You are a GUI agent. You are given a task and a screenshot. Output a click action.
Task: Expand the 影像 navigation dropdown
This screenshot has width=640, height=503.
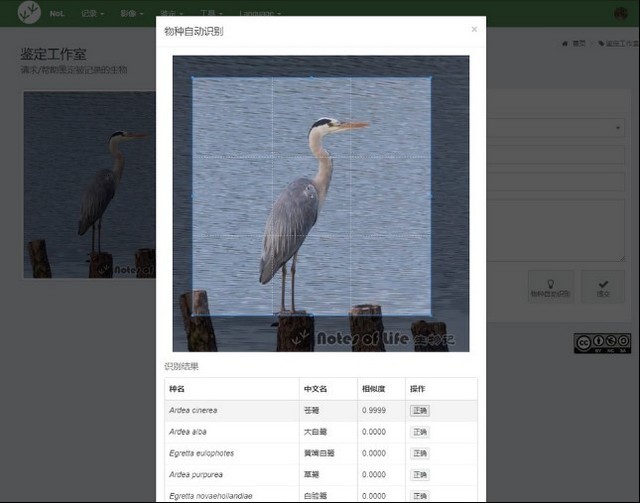click(131, 13)
